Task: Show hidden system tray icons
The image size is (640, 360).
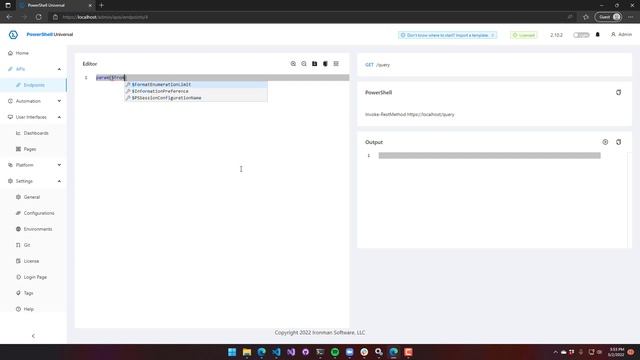Action: point(555,352)
